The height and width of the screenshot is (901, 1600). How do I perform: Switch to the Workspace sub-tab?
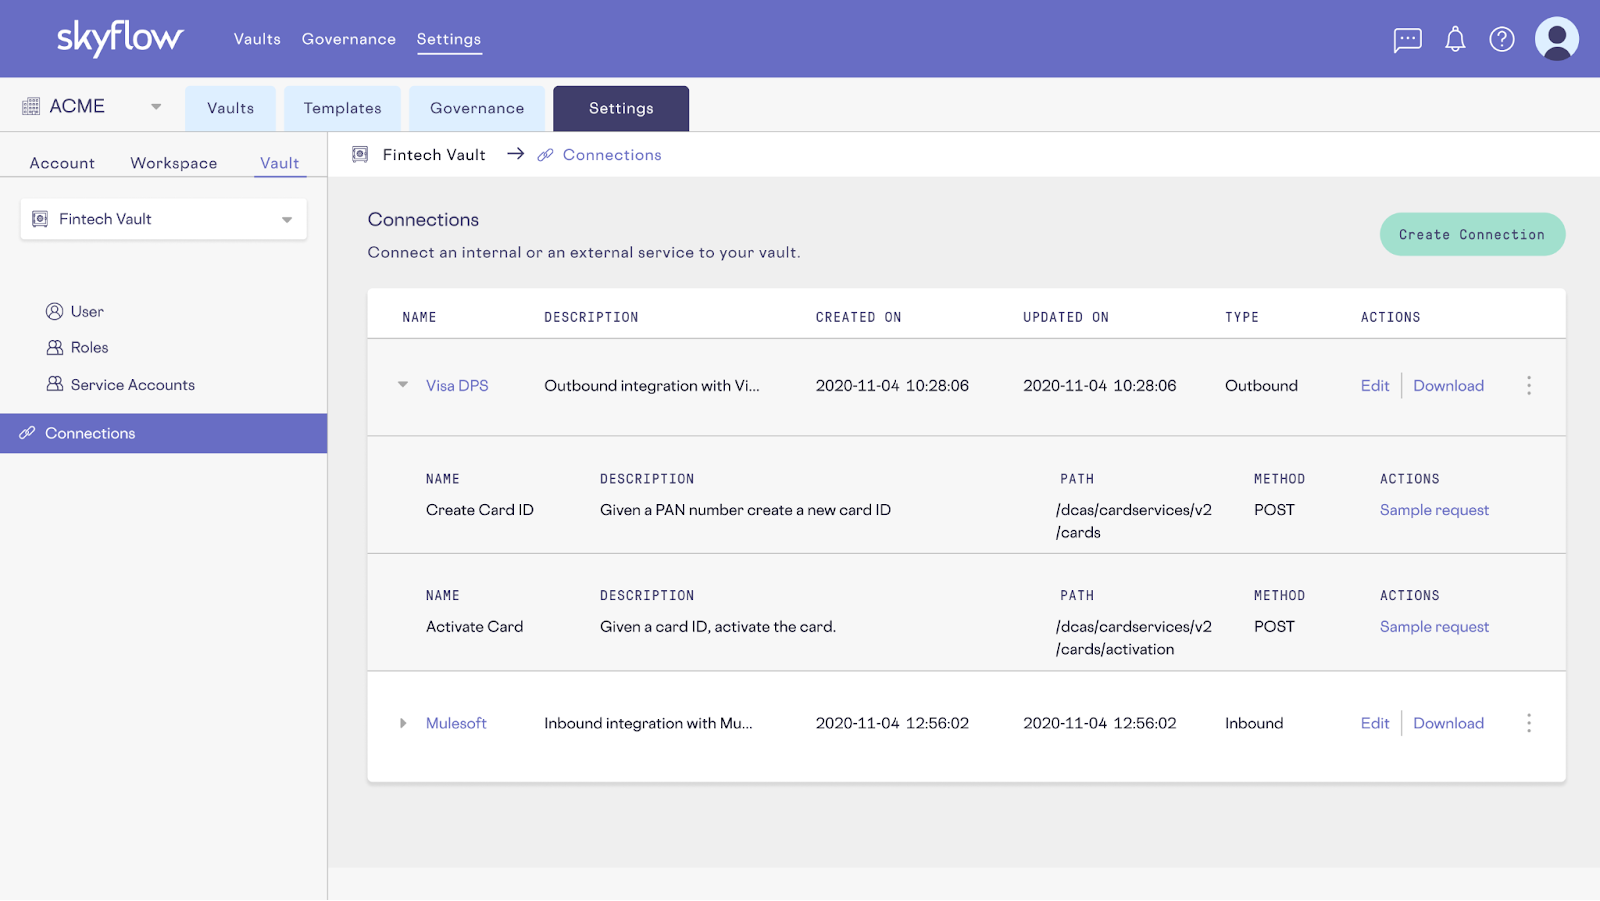(173, 163)
